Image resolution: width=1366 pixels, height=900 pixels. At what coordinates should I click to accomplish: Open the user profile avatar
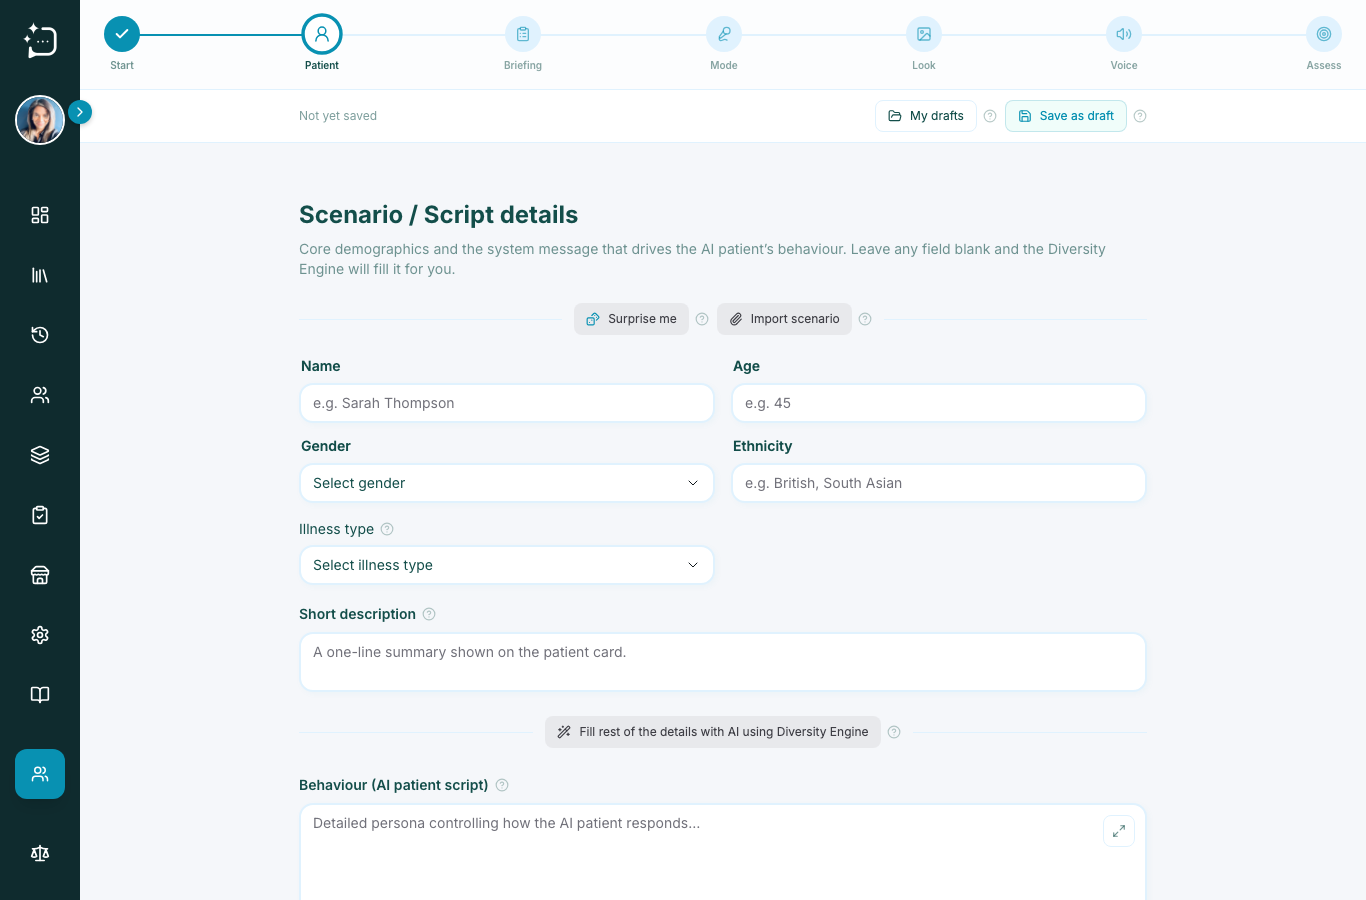pos(40,120)
